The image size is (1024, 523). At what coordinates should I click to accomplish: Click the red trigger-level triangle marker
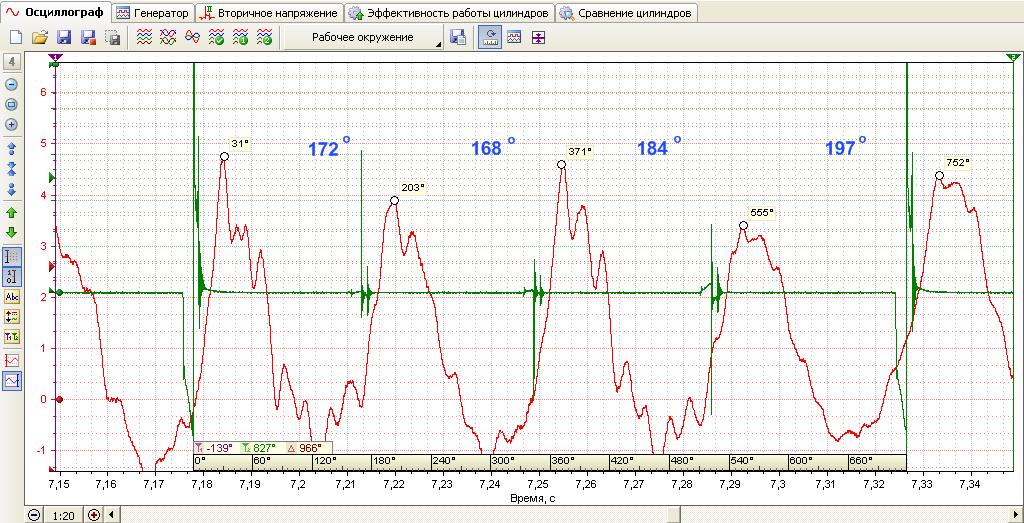click(x=52, y=267)
